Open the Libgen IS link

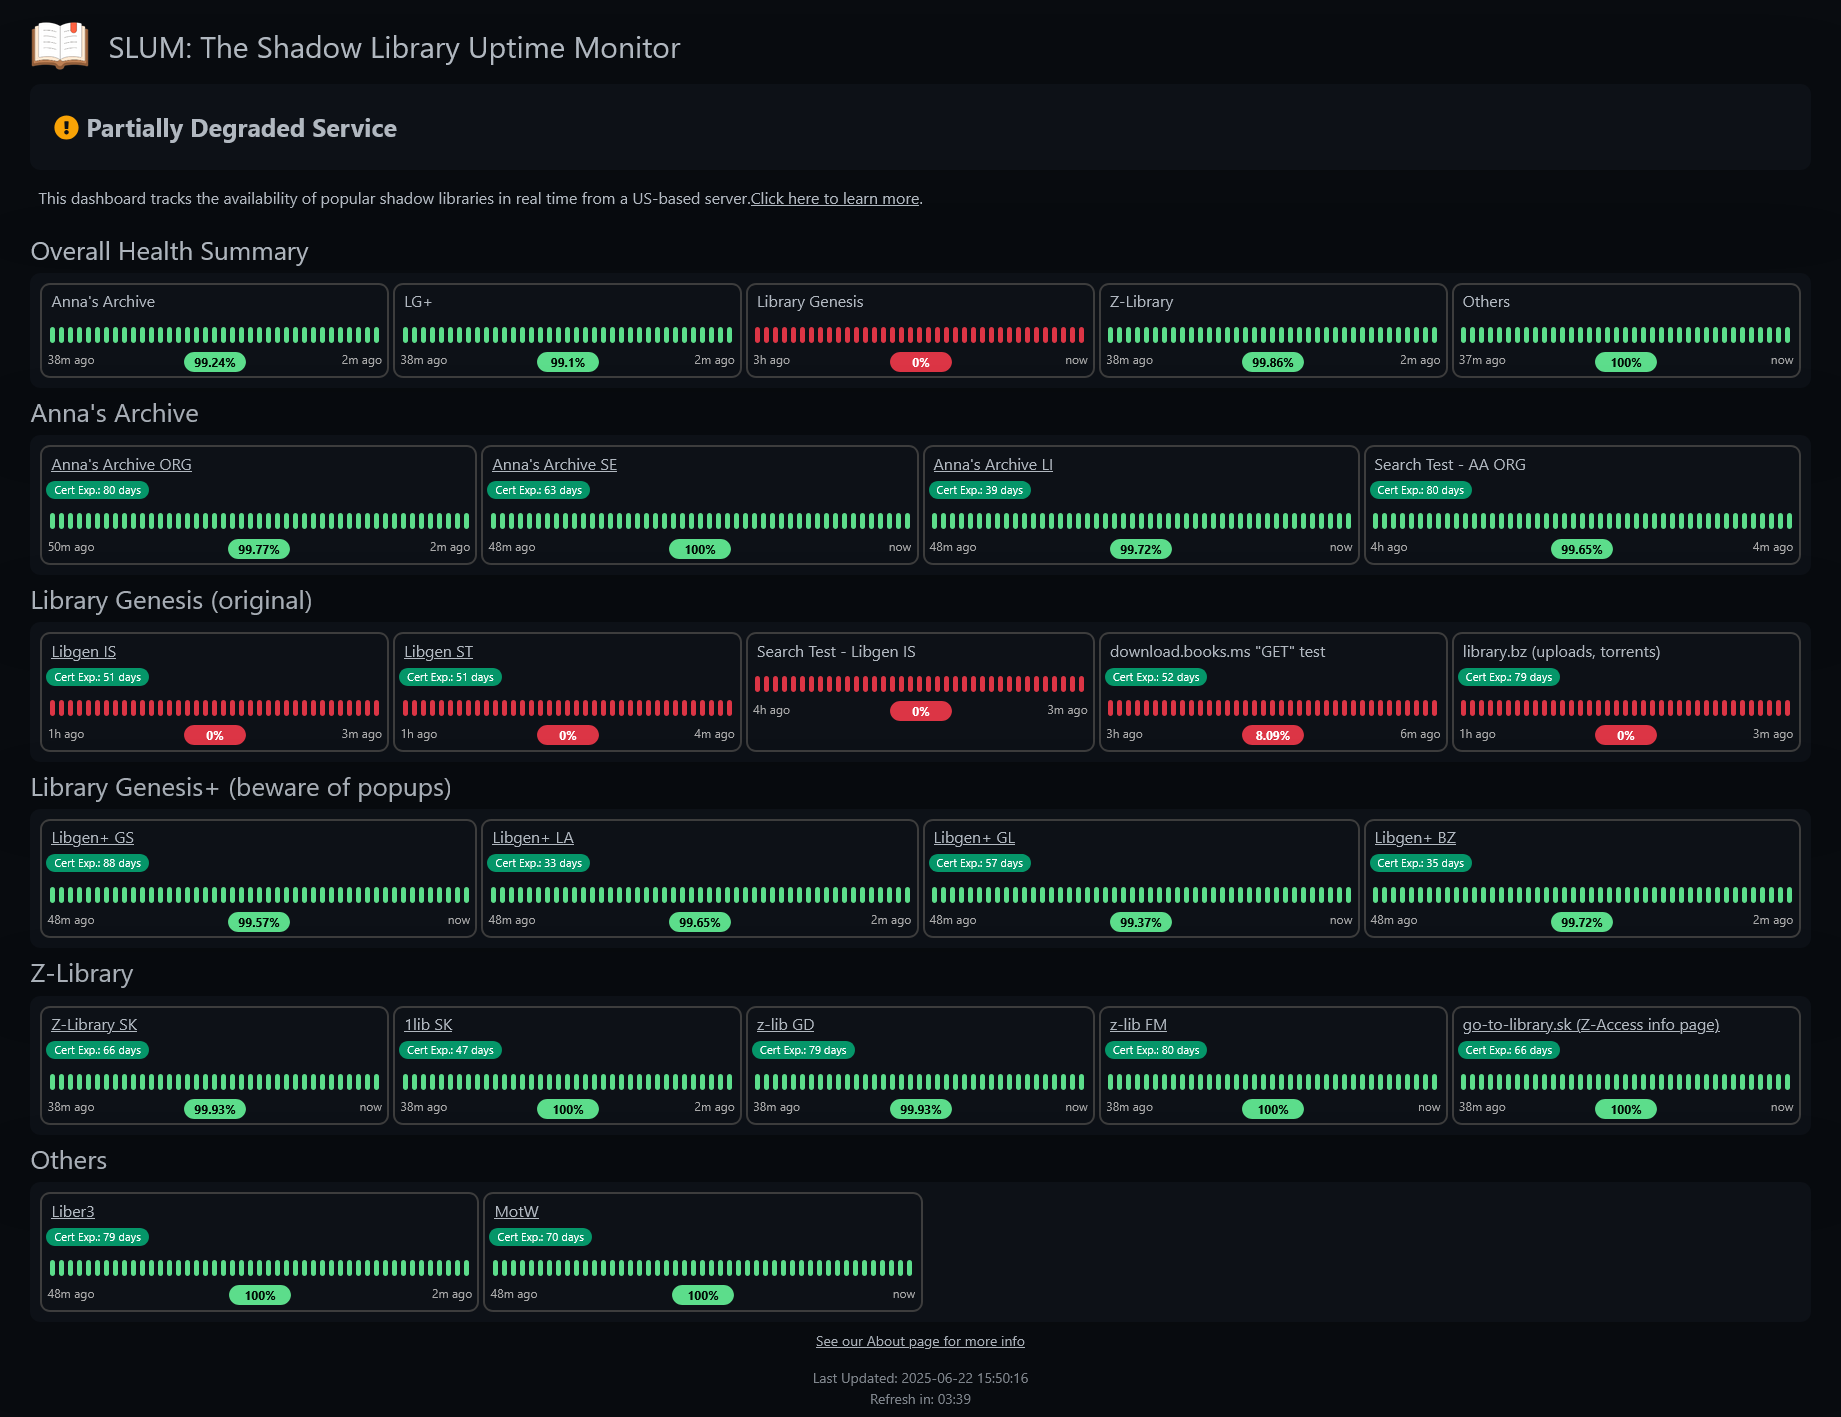[x=83, y=651]
